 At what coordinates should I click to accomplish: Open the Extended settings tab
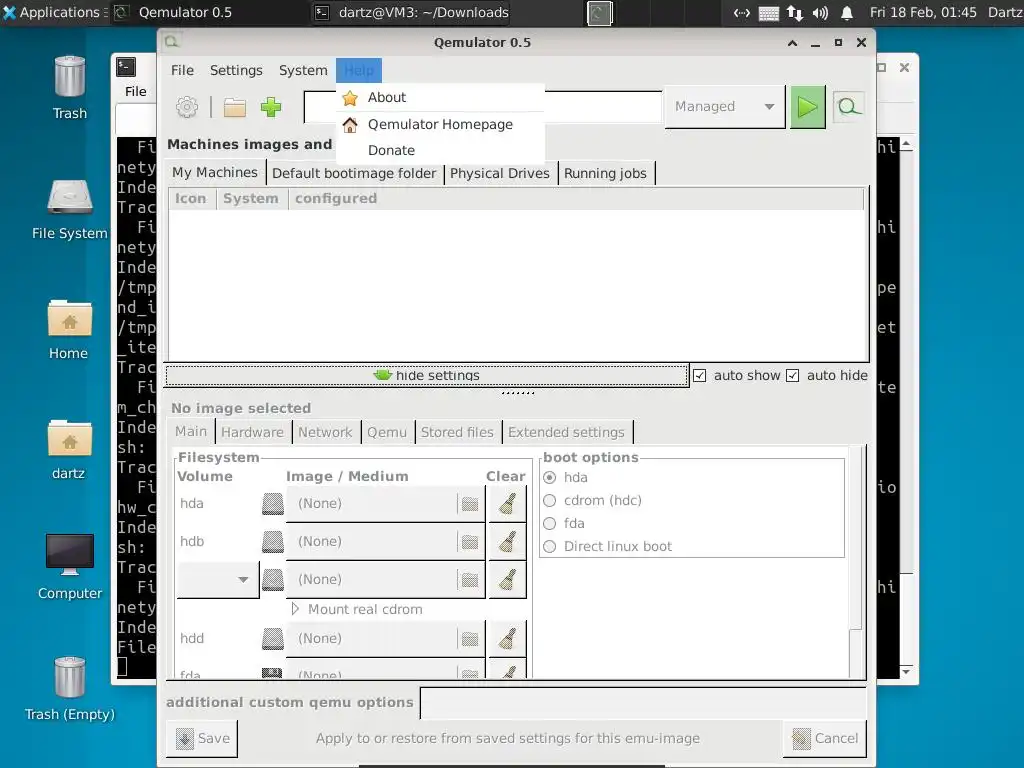point(566,432)
